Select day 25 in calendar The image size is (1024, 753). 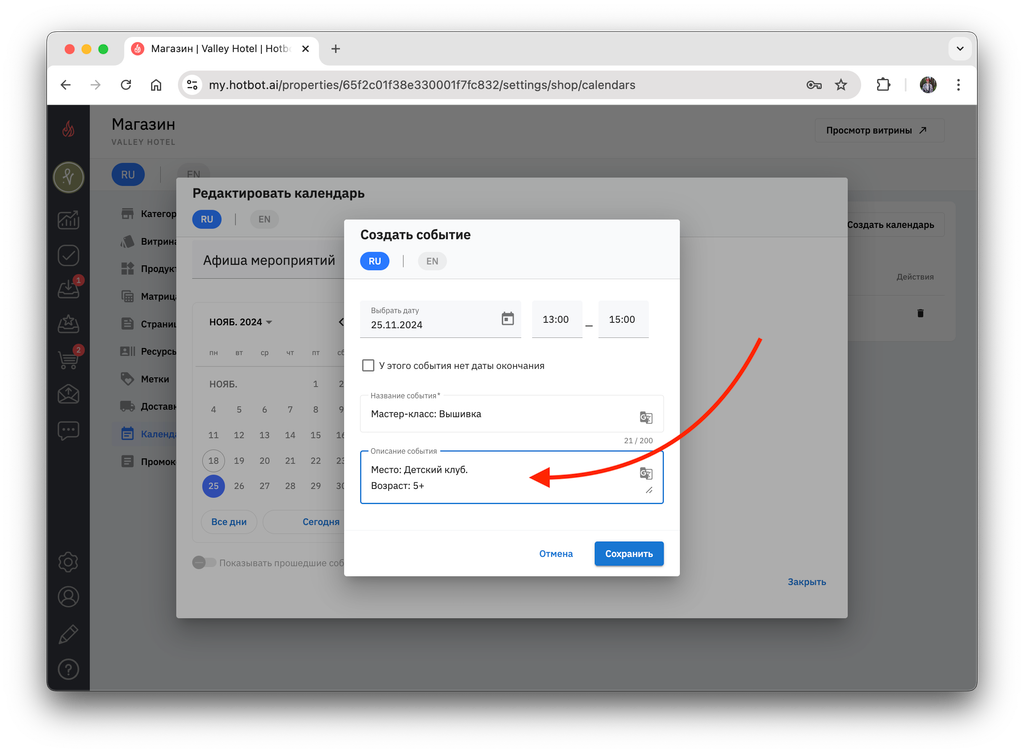214,486
